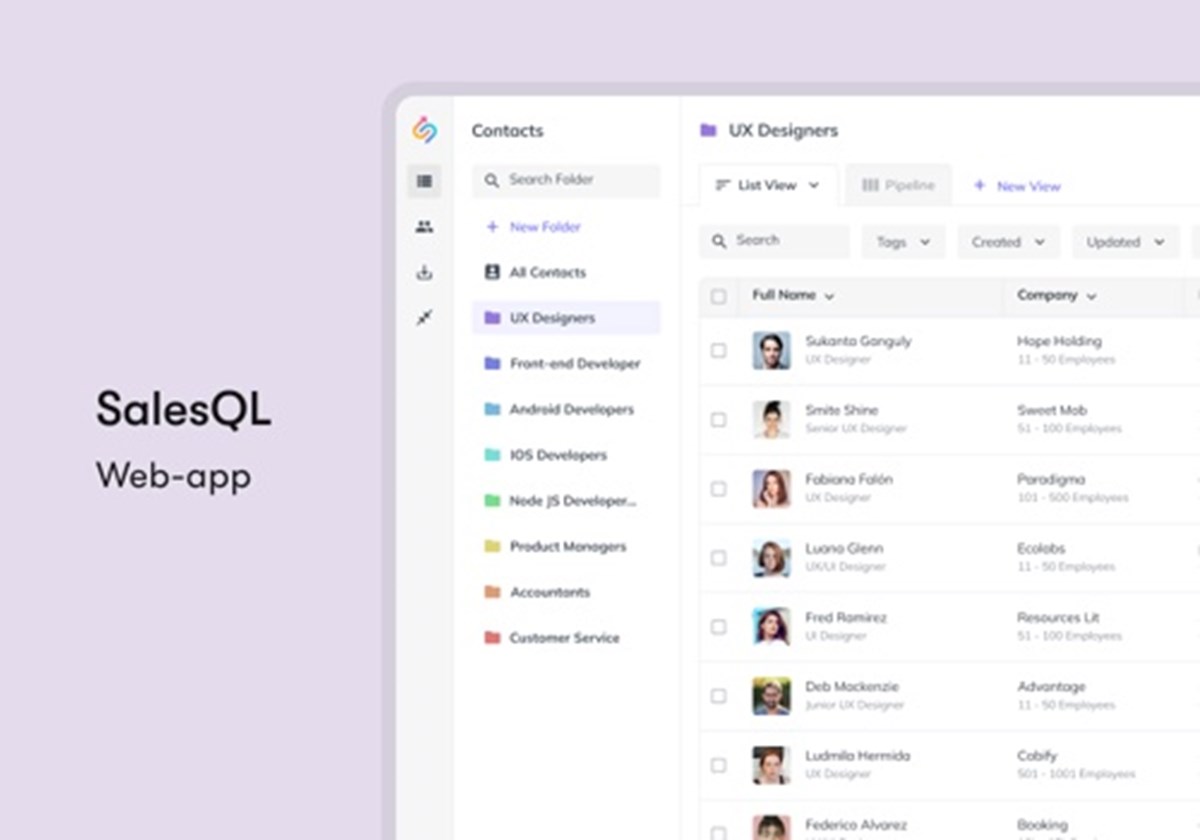
Task: Switch to the List View tab
Action: tap(768, 185)
